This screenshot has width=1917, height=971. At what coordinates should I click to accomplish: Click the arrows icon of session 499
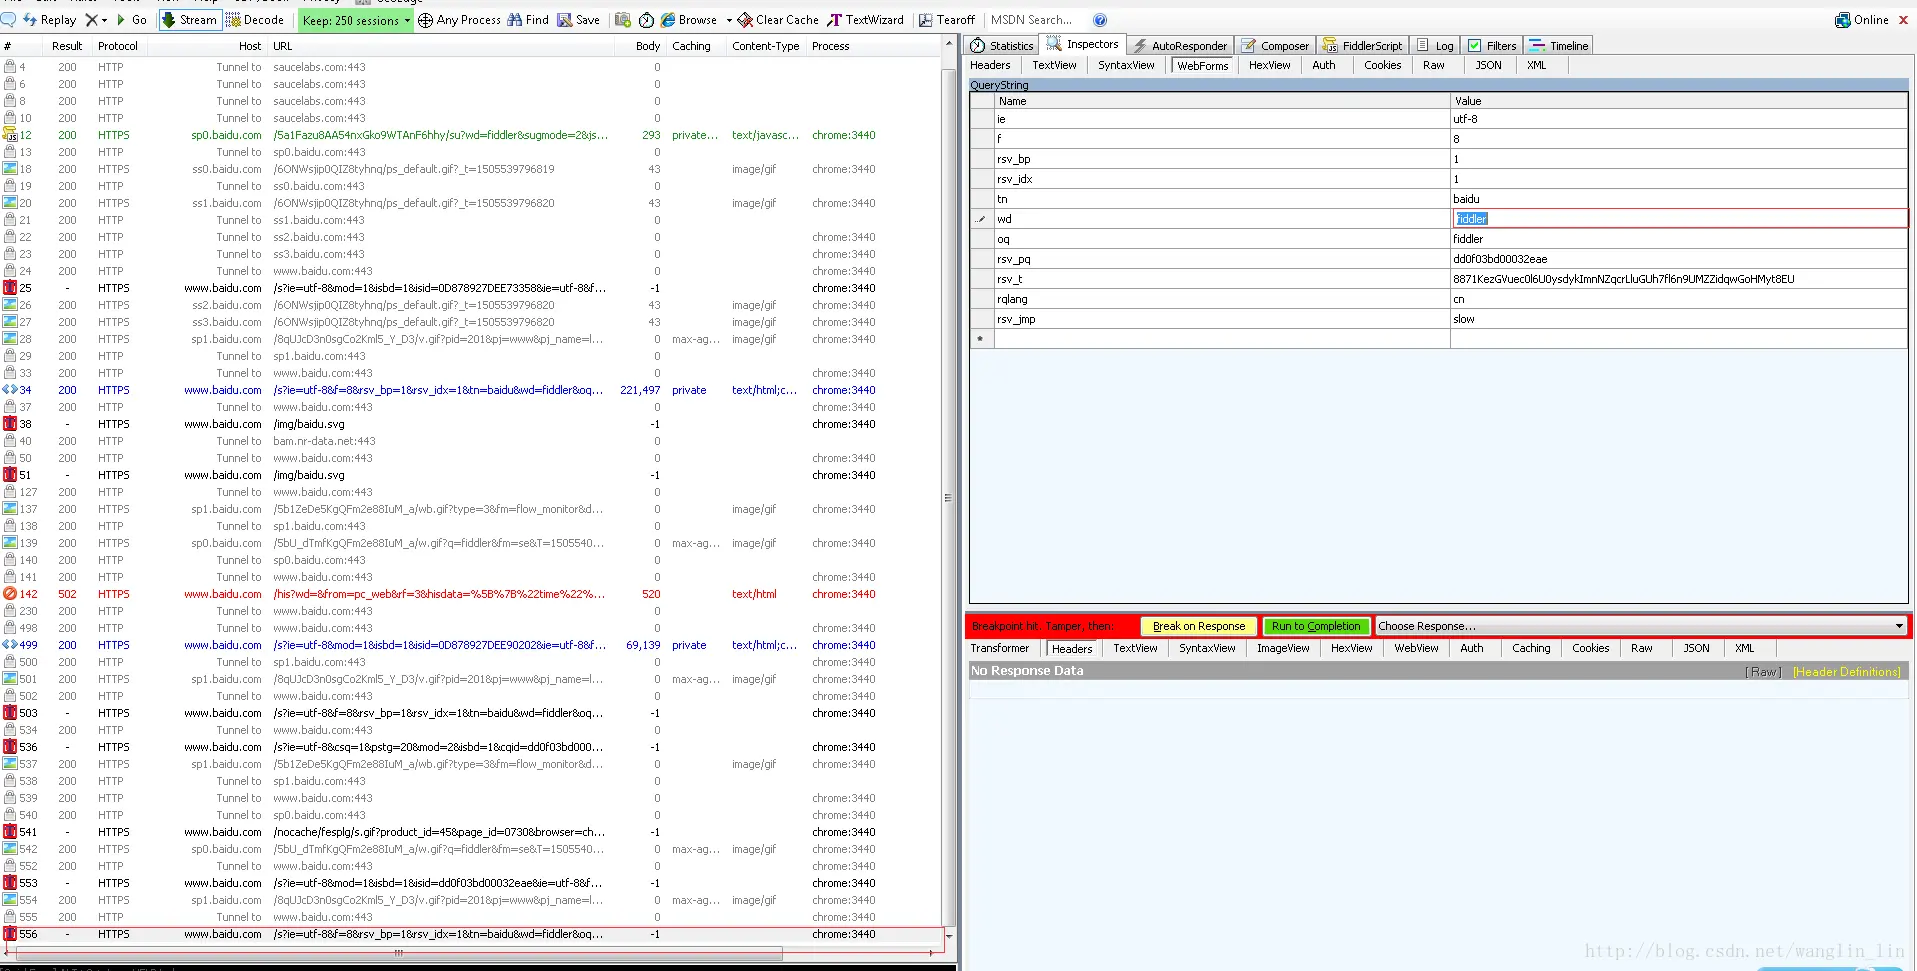(10, 645)
